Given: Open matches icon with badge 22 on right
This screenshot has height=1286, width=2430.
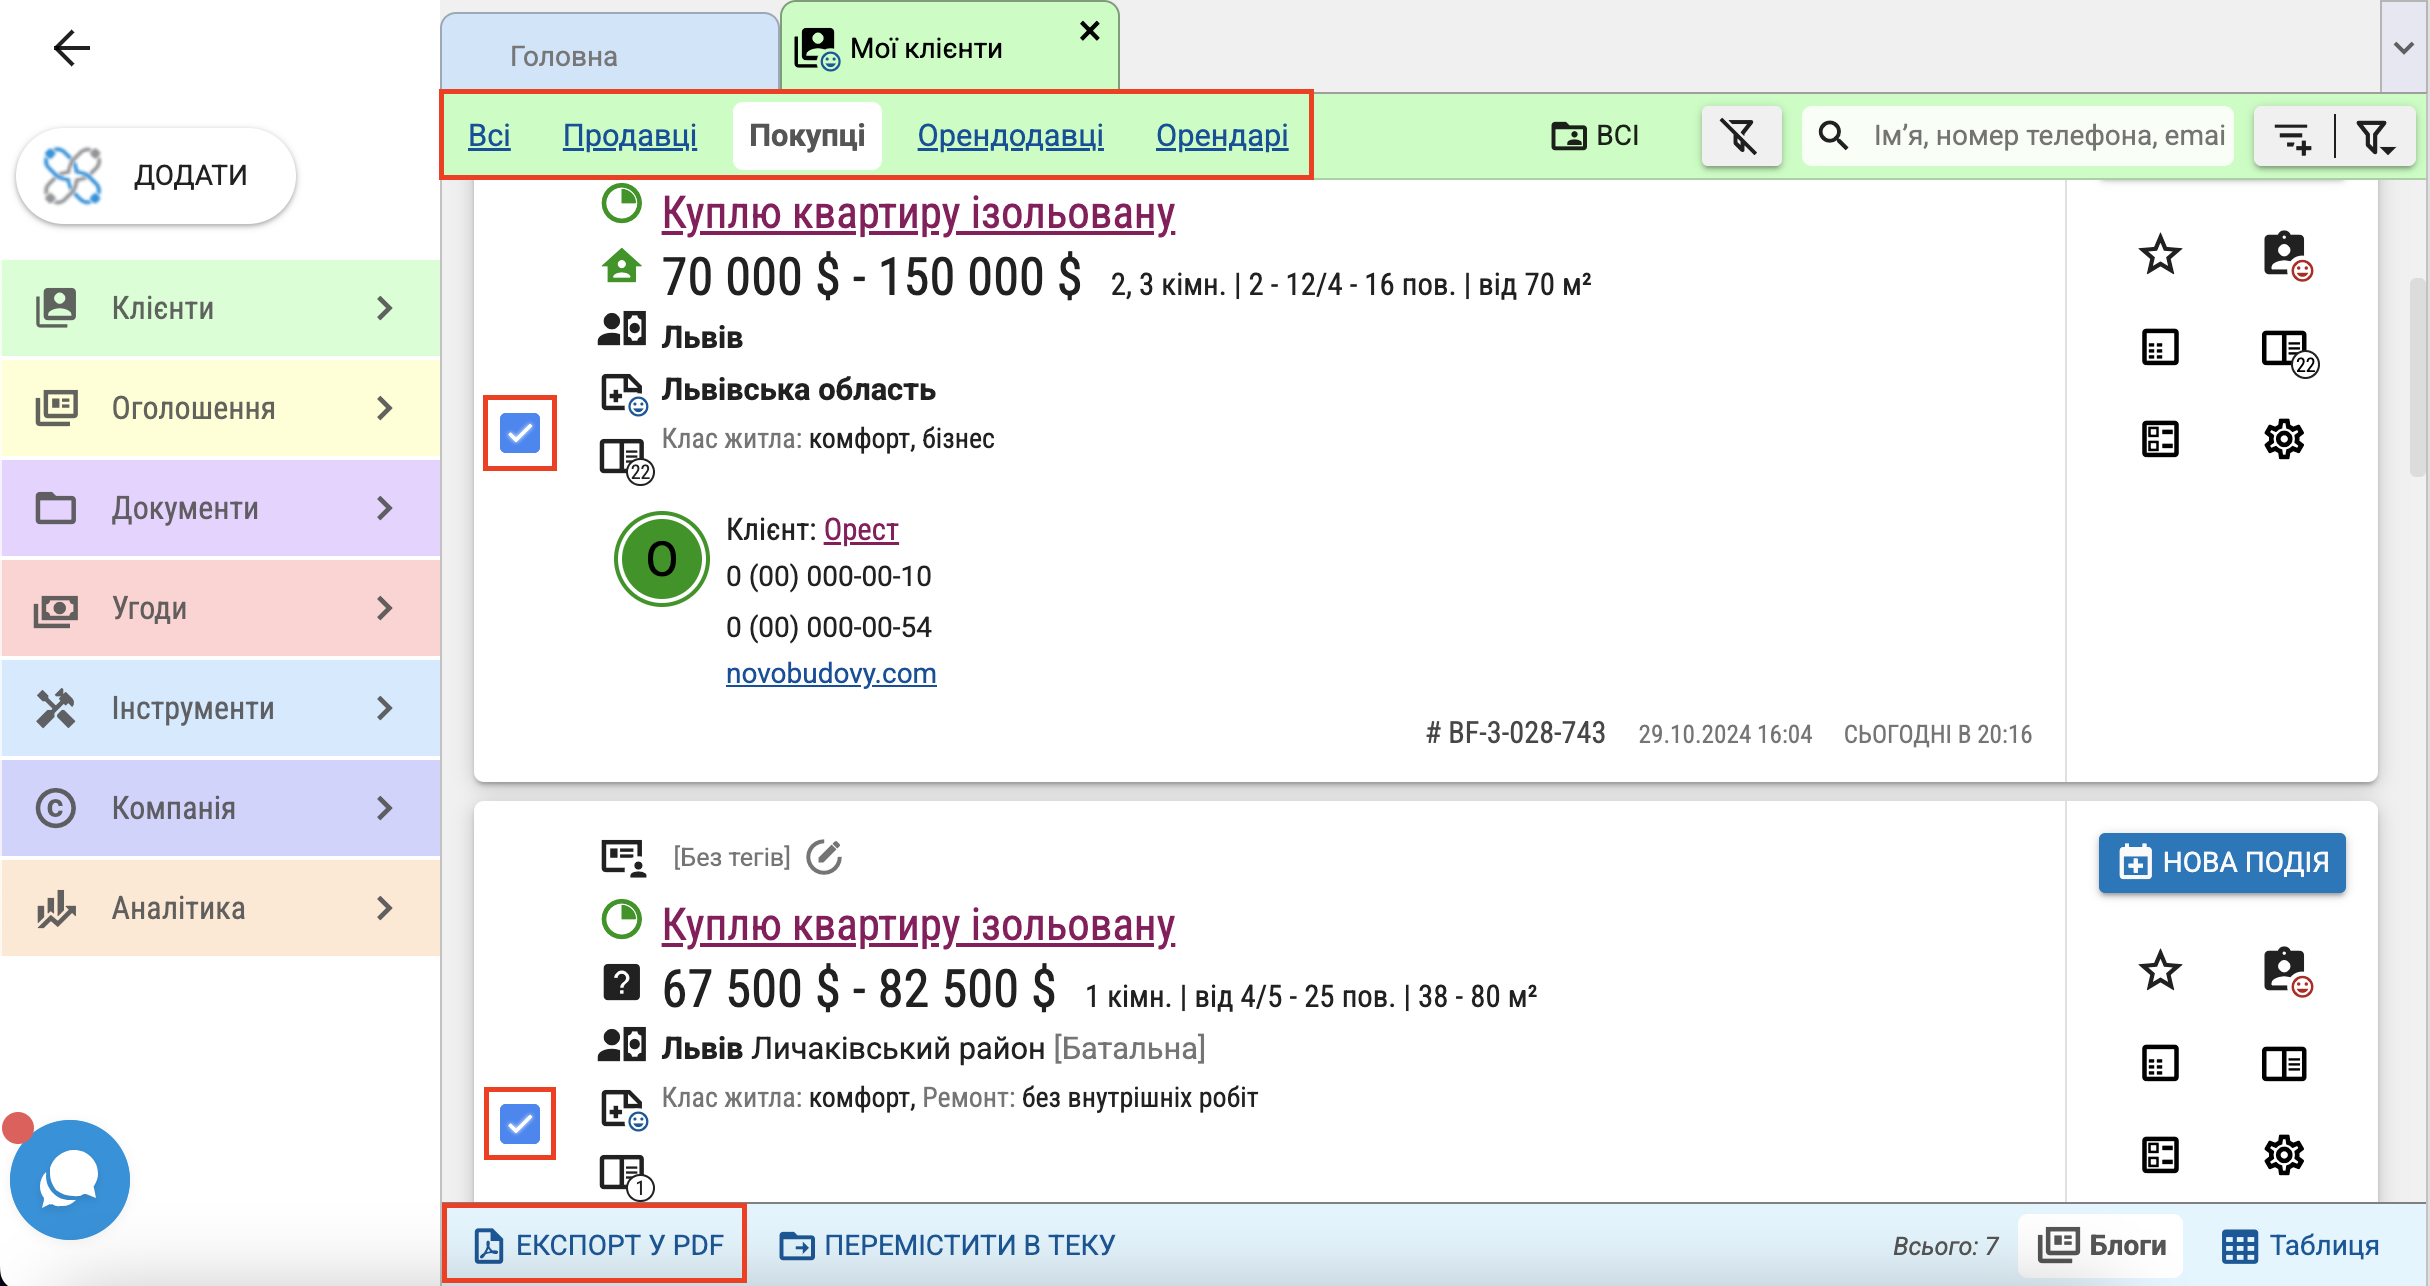Looking at the screenshot, I should [x=2287, y=351].
